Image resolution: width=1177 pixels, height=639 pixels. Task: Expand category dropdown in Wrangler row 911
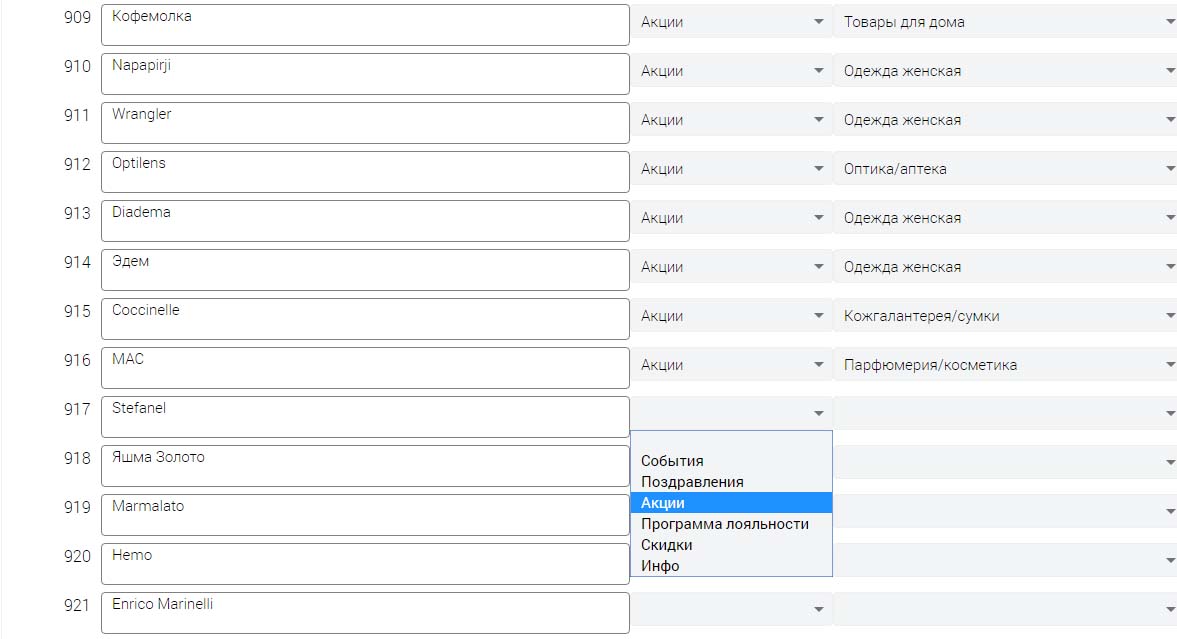pos(1004,120)
